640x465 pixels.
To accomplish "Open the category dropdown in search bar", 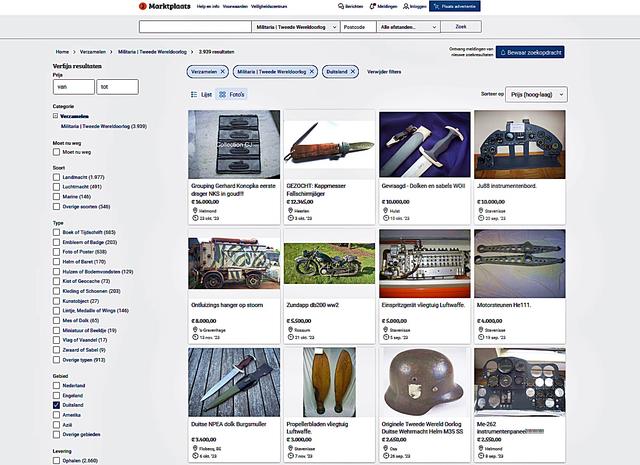I will [292, 28].
